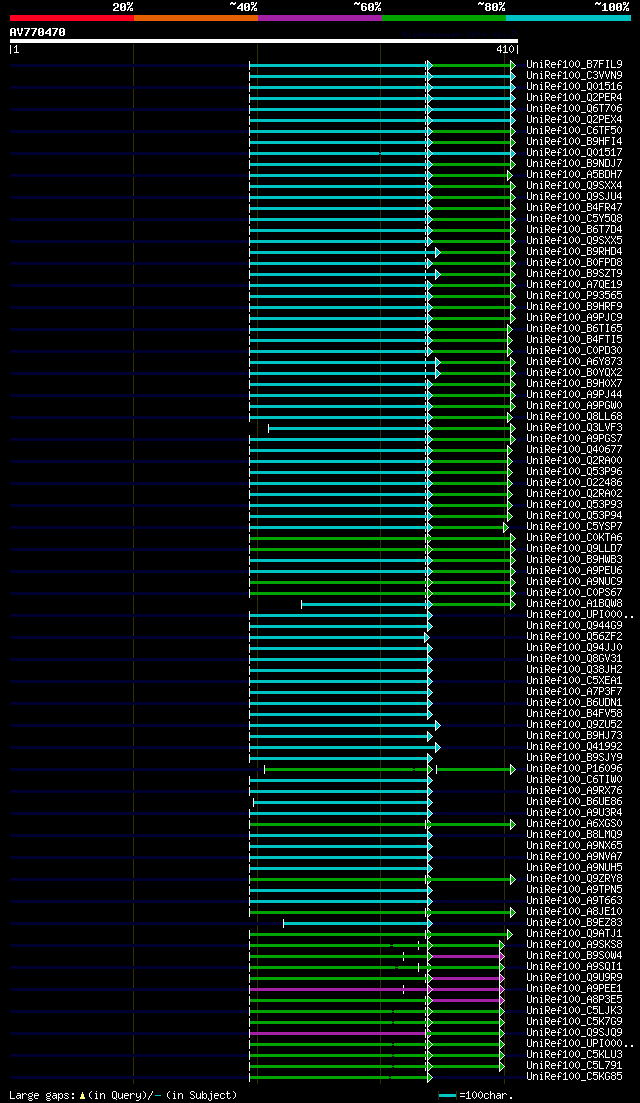
Task: Select entry UniRef100_Q8GV31
Action: click(574, 658)
